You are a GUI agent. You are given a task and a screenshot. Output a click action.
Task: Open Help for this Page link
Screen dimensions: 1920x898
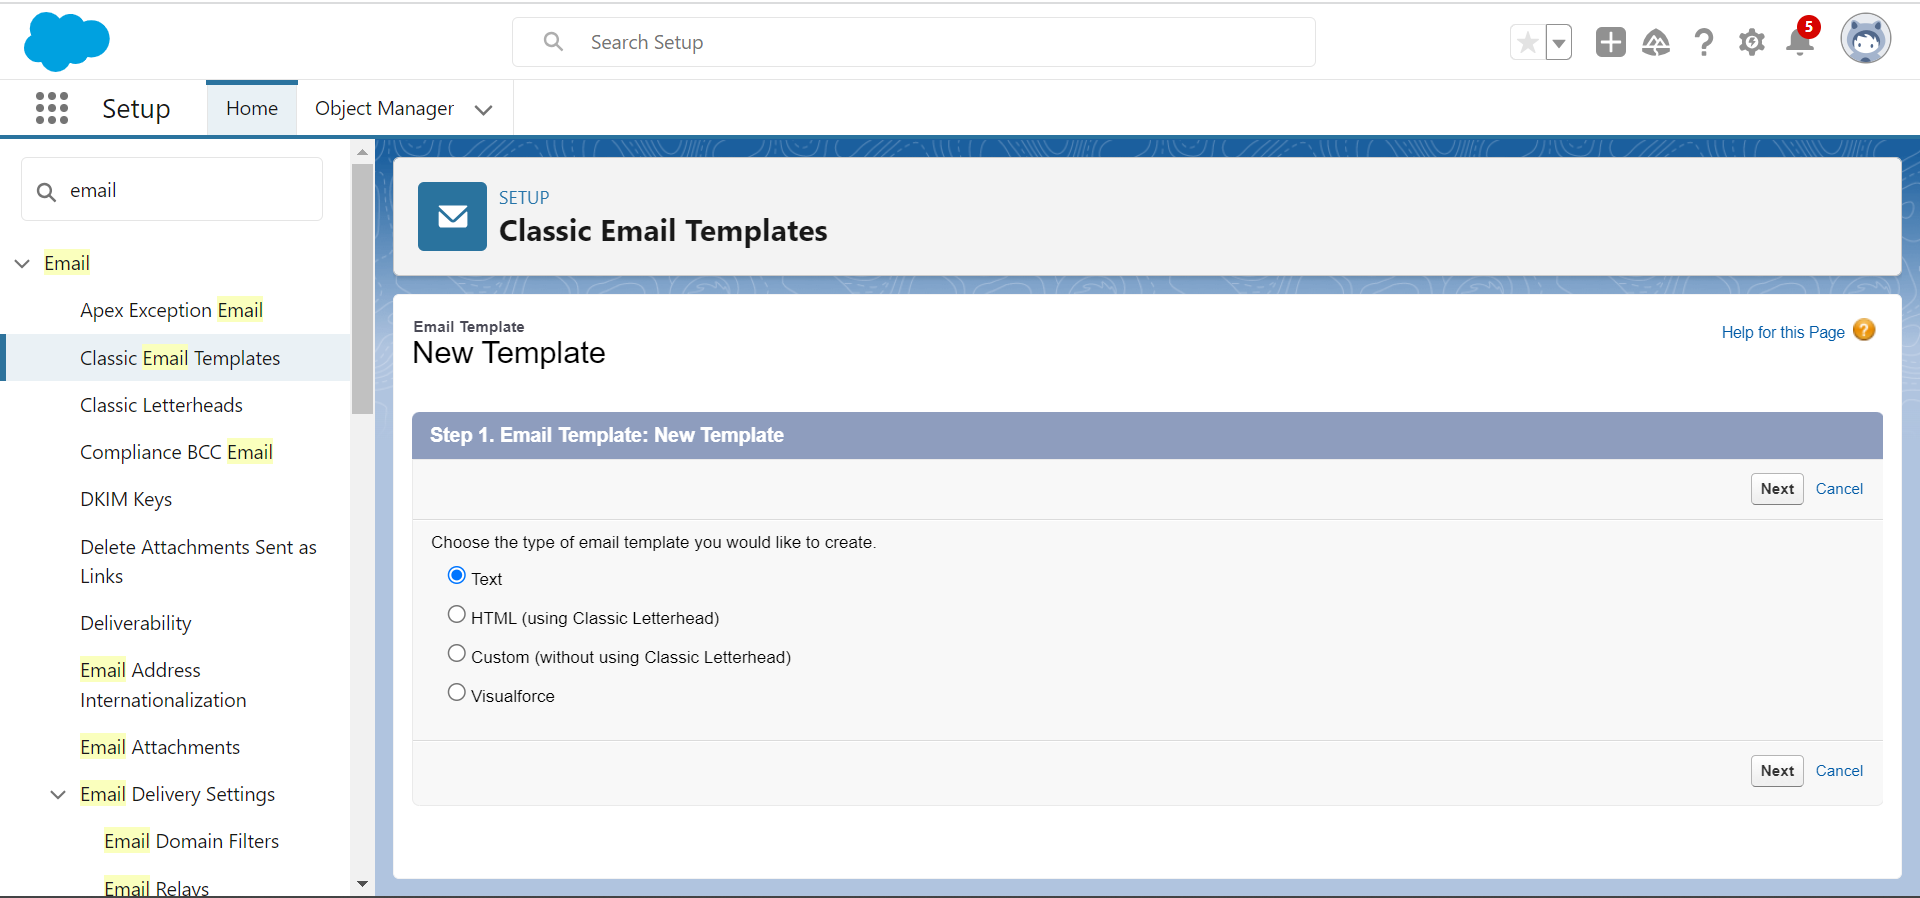(x=1783, y=332)
